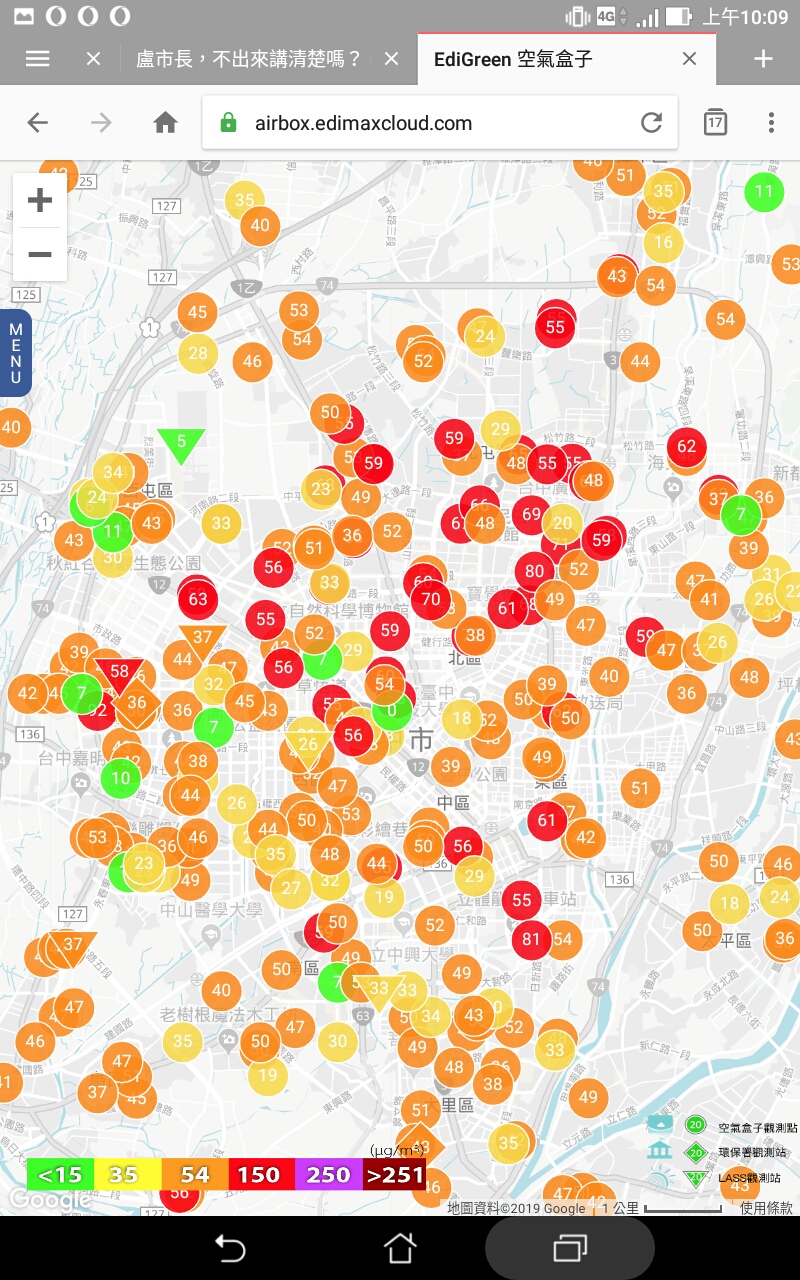Open the Android recent apps button
800x1280 pixels.
coord(570,1248)
